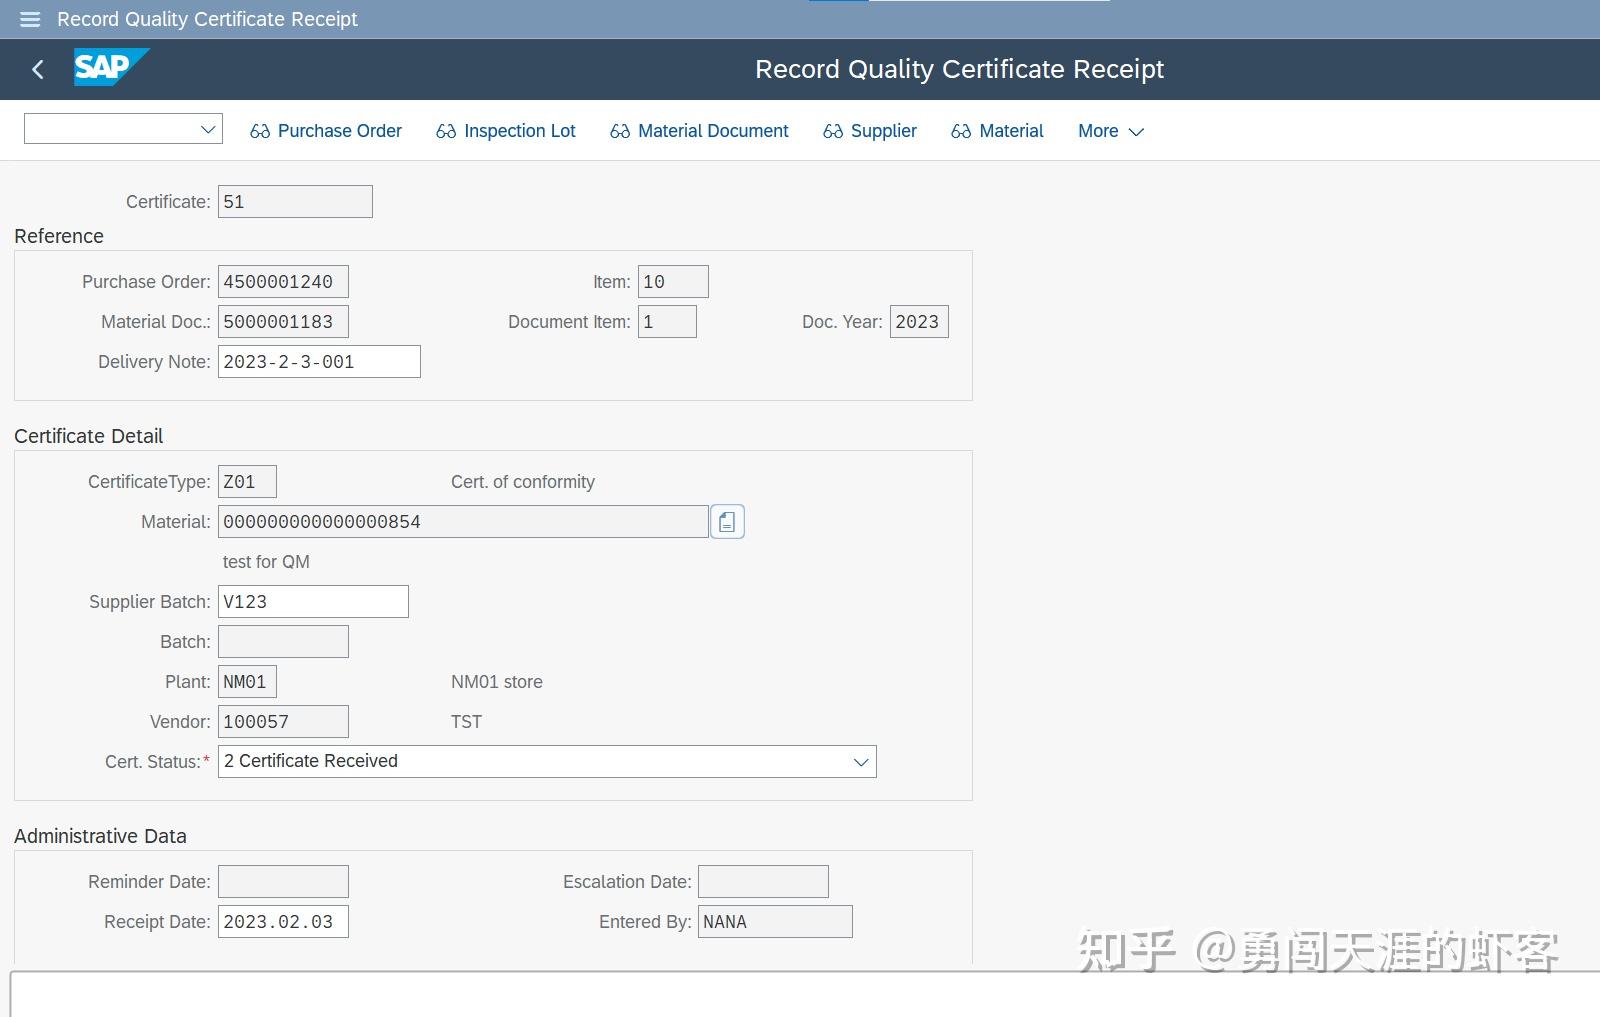Click the glasses icon beside Material

point(962,130)
